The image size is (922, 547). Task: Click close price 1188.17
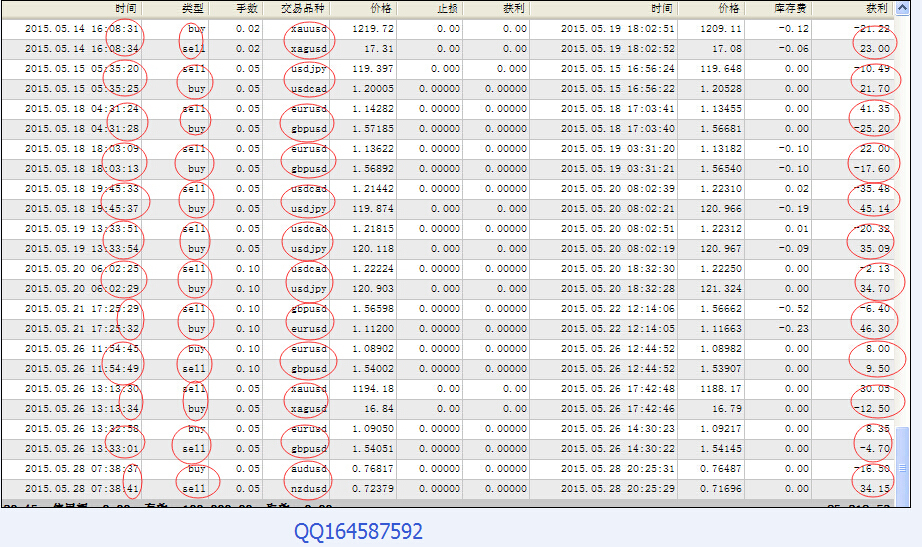[721, 389]
